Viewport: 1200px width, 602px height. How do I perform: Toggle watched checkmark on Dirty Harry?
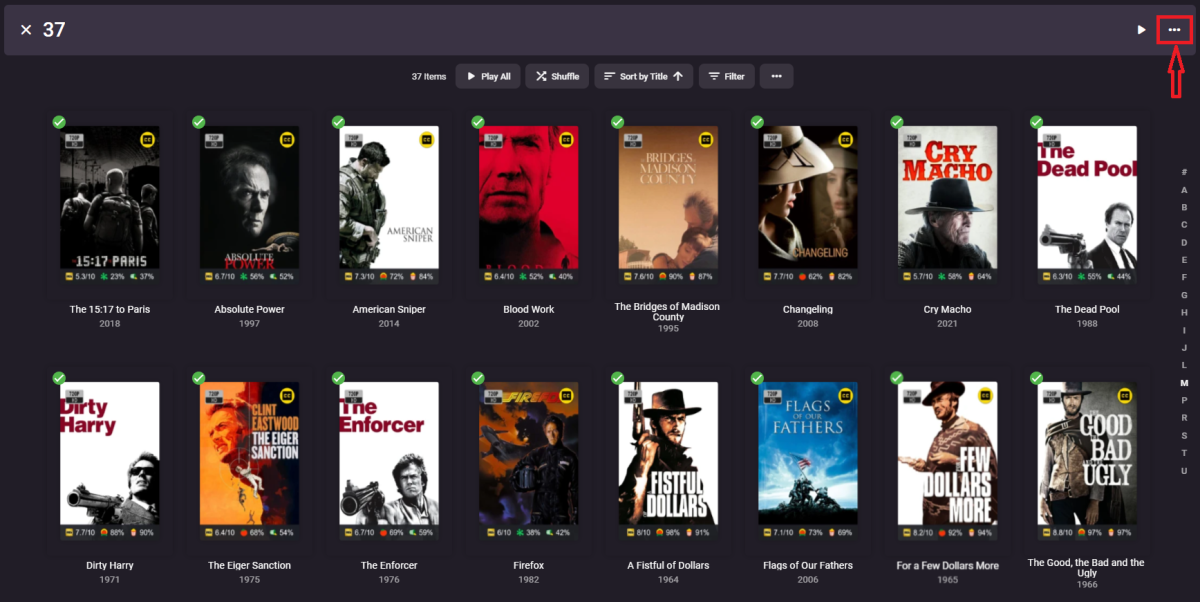point(59,378)
